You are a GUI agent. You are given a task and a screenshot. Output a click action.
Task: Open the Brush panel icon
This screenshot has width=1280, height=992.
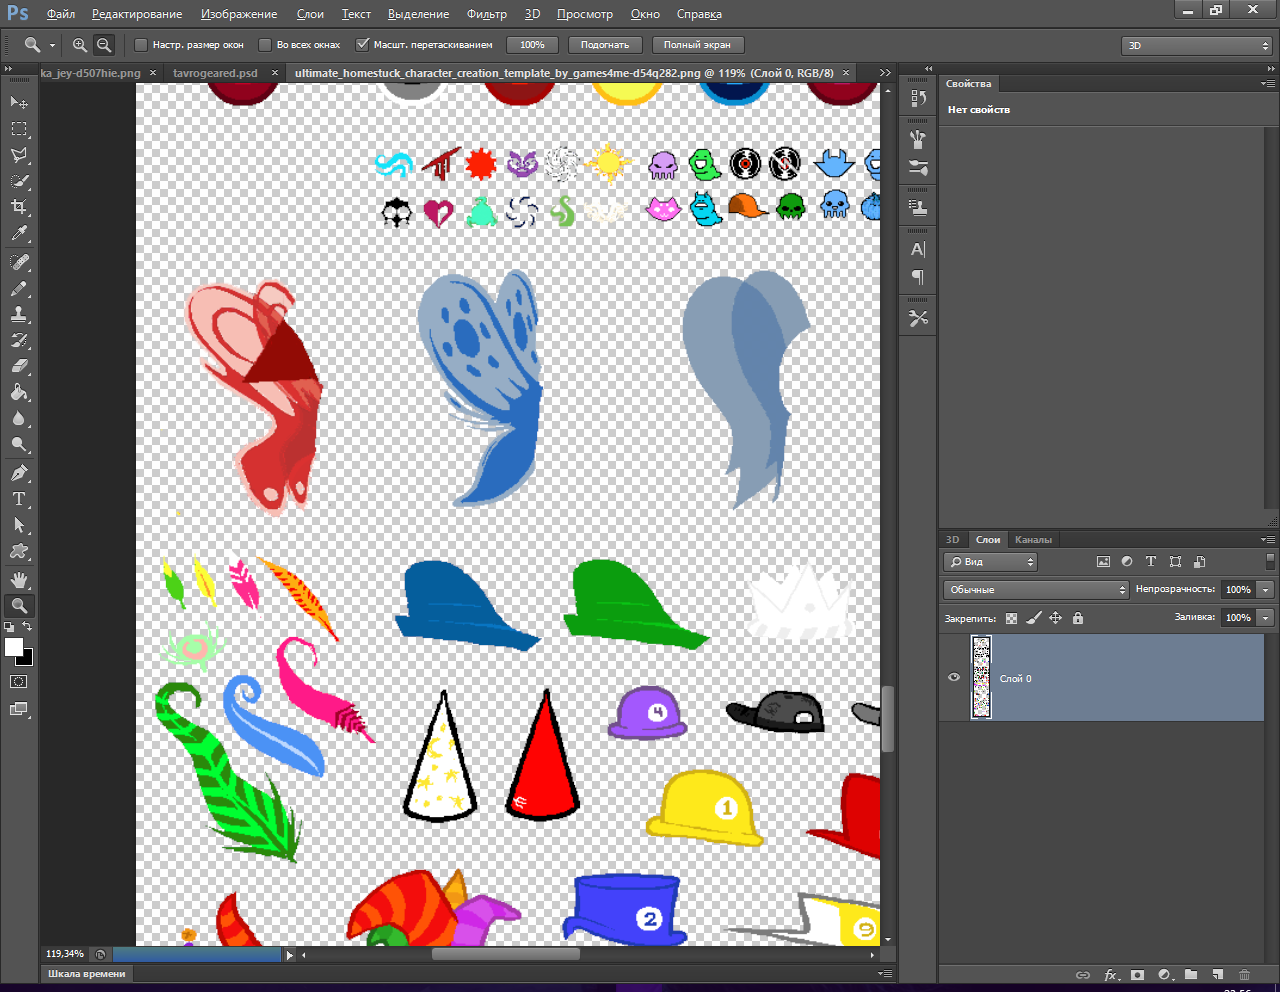point(918,167)
